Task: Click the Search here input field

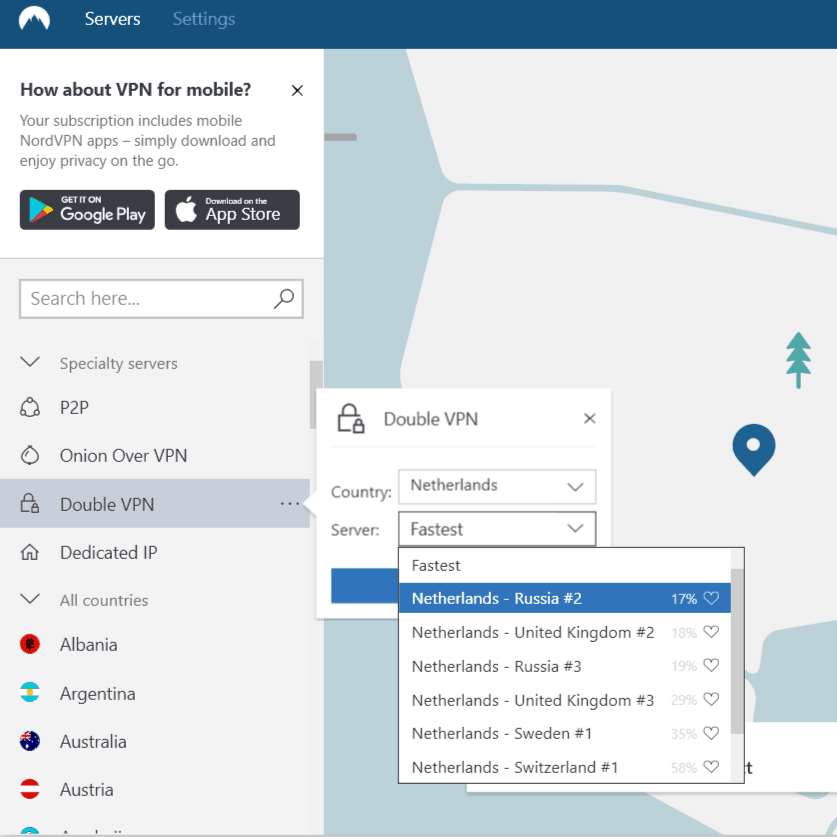Action: pyautogui.click(x=161, y=298)
